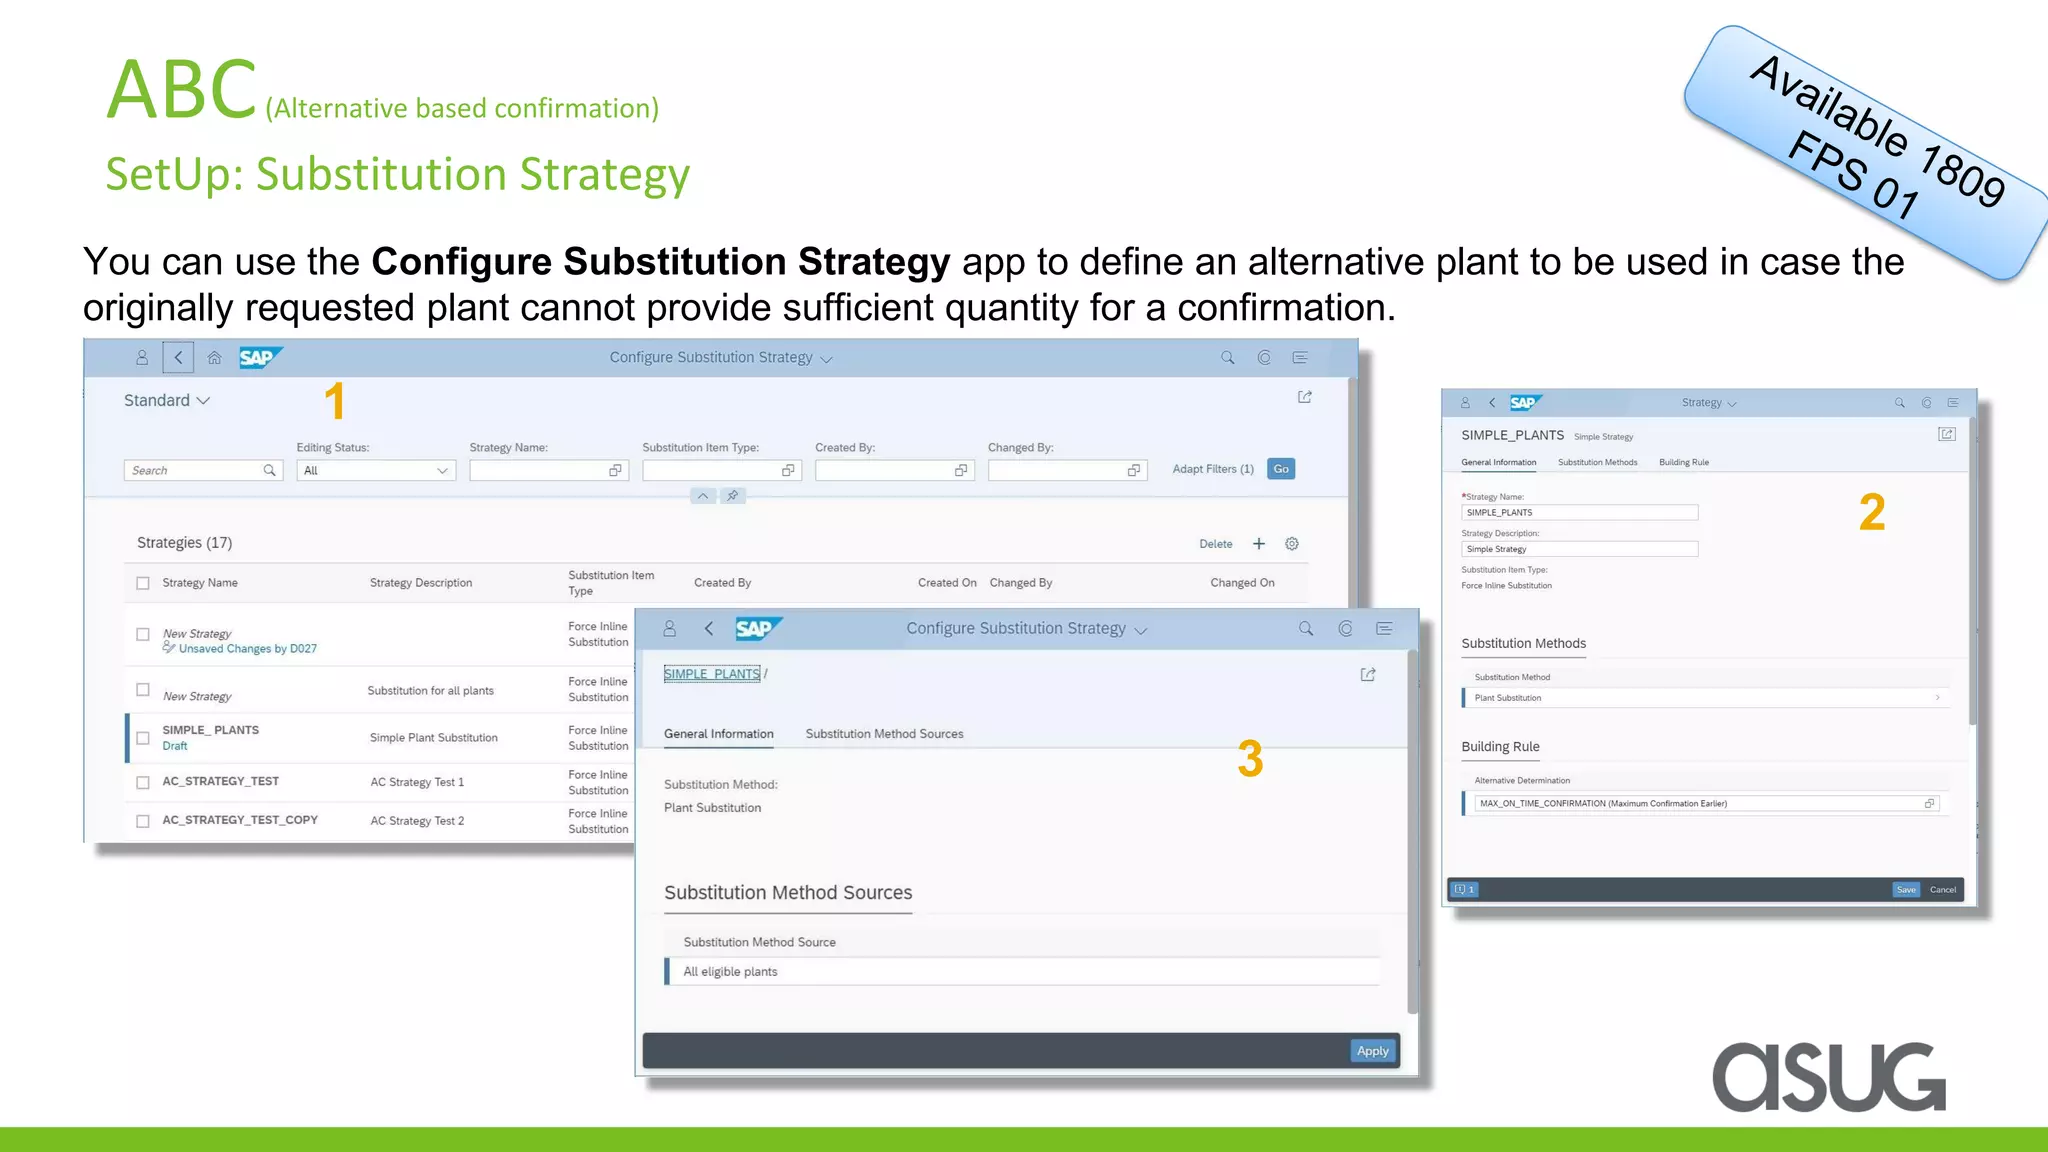The width and height of the screenshot is (2048, 1152).
Task: Click Cancel in Strategy window footer
Action: 1943,890
